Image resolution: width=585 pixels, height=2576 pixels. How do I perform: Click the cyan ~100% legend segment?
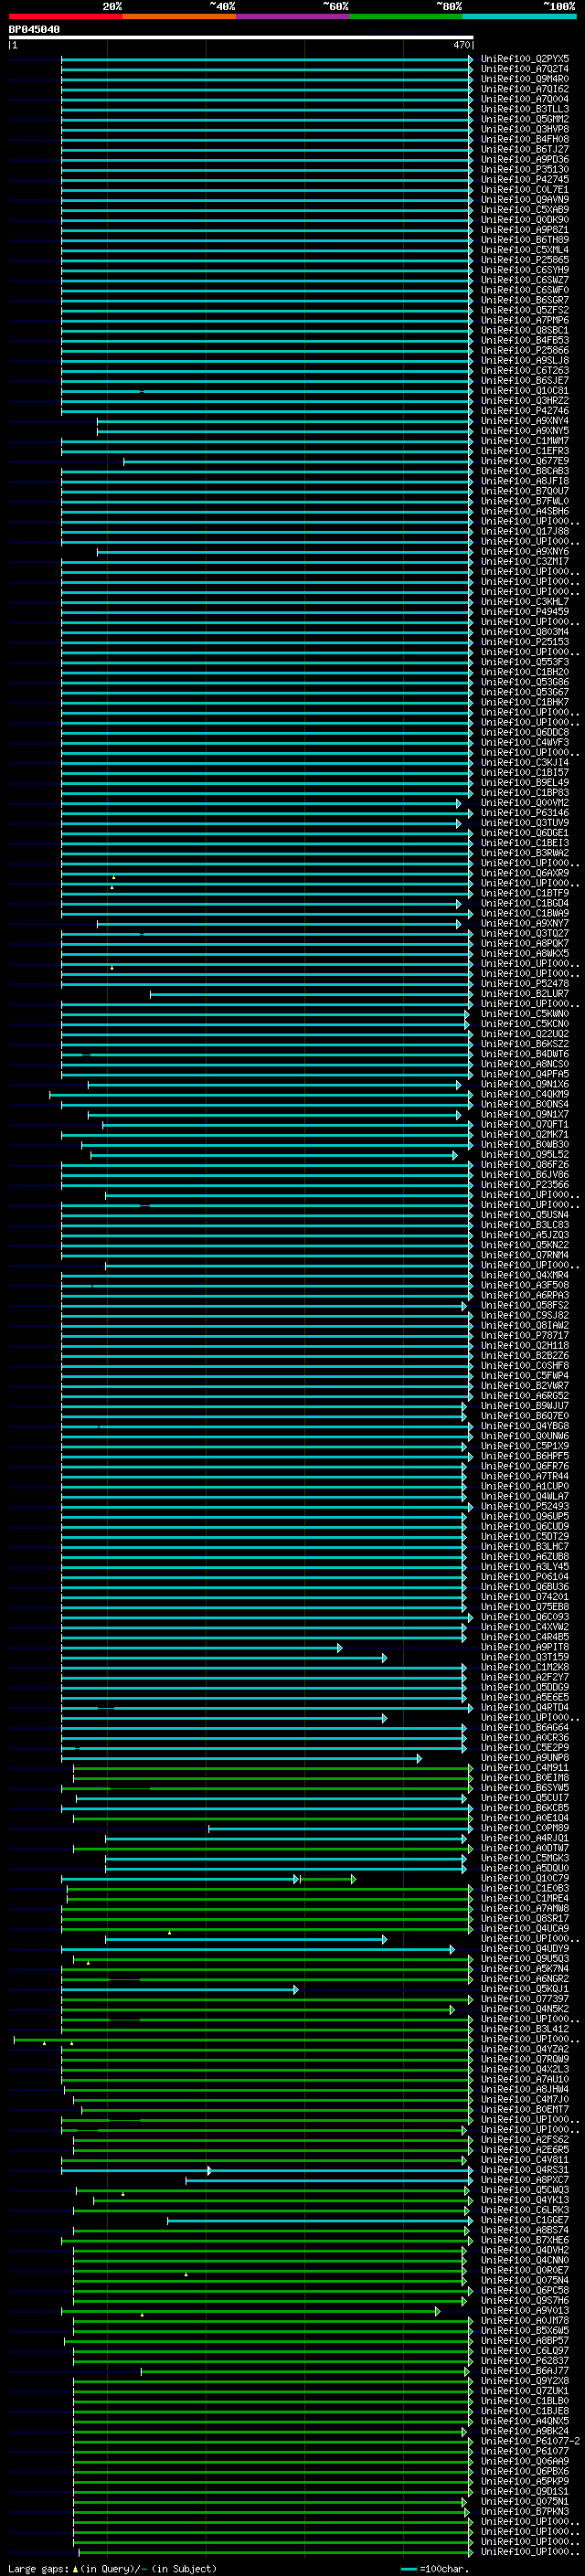pyautogui.click(x=520, y=17)
